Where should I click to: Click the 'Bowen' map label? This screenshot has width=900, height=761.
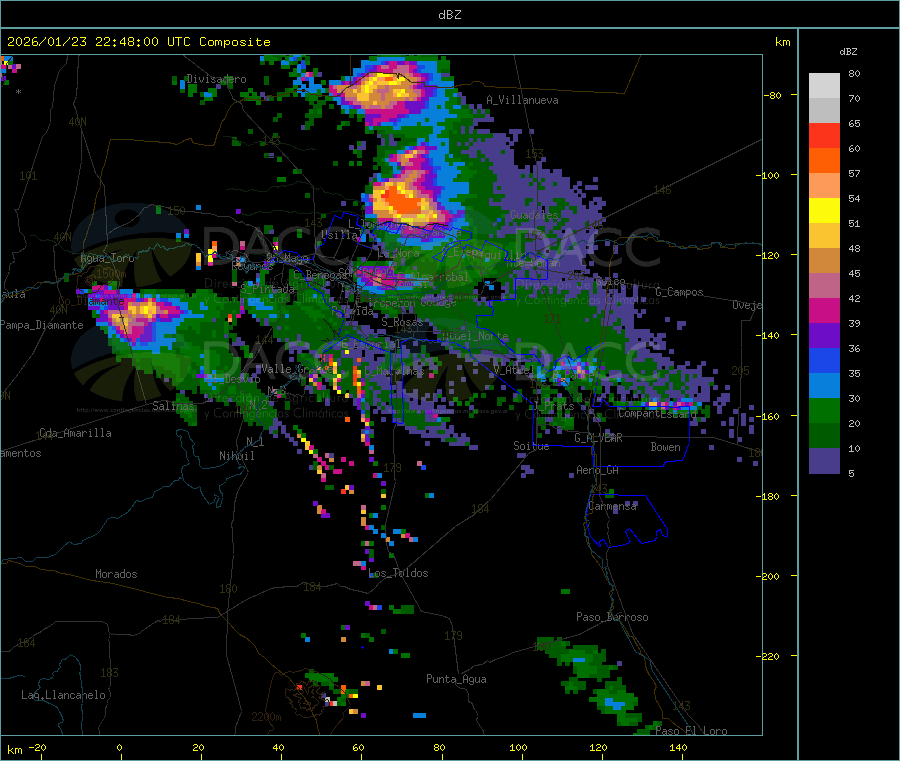click(x=665, y=447)
